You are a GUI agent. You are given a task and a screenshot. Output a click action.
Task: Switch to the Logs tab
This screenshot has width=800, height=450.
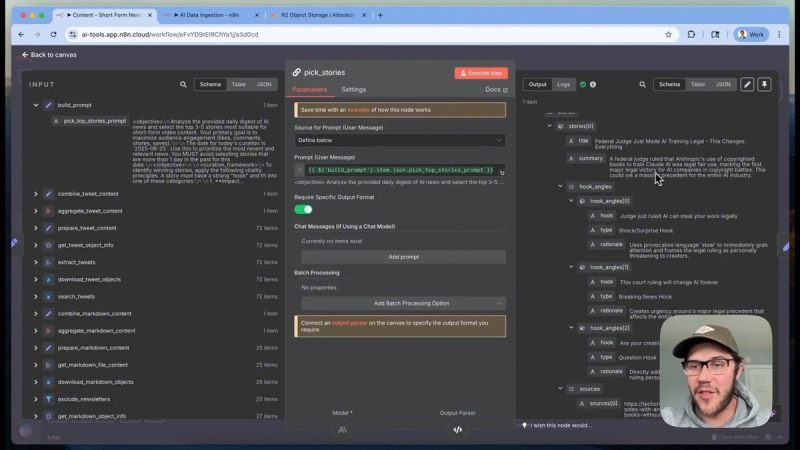564,84
